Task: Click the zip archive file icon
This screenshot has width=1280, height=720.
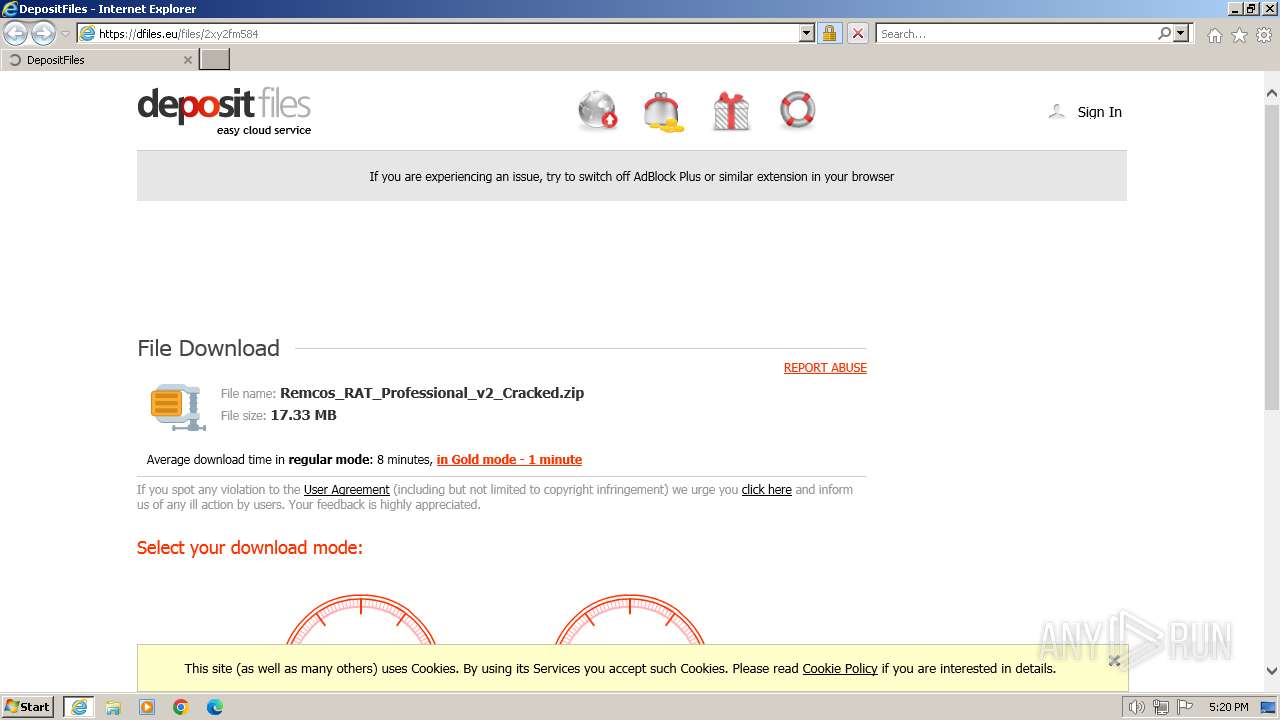Action: 178,406
